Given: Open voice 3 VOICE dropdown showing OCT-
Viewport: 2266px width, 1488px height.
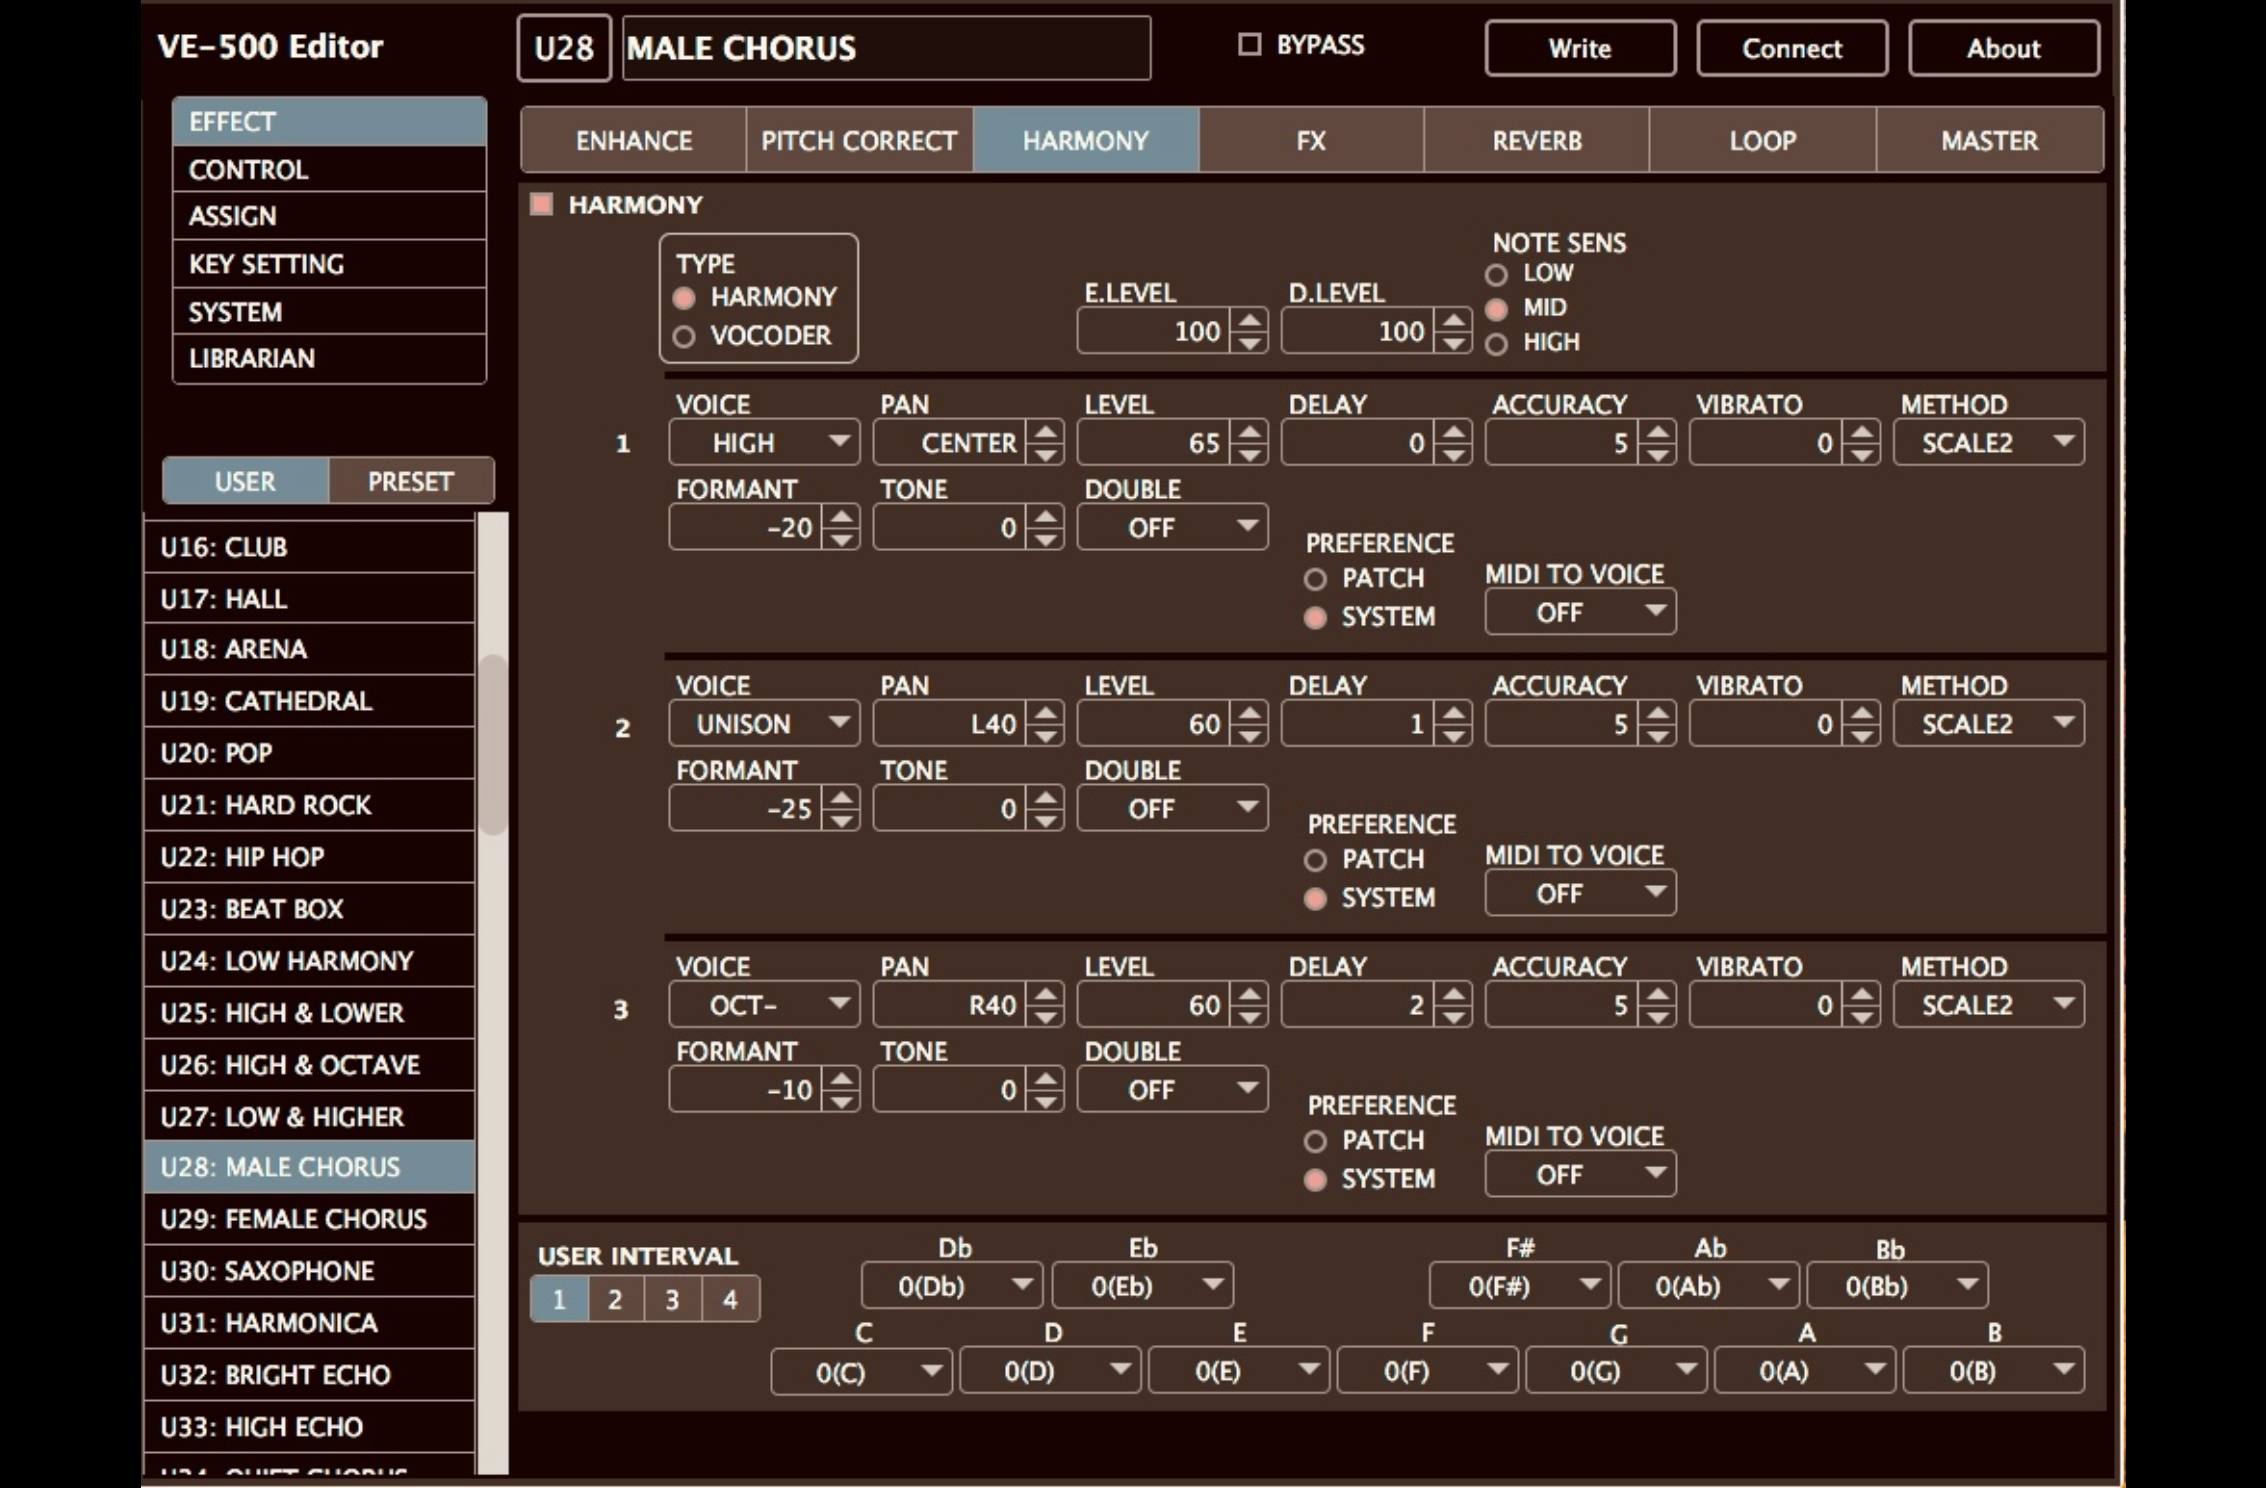Looking at the screenshot, I should [764, 1004].
